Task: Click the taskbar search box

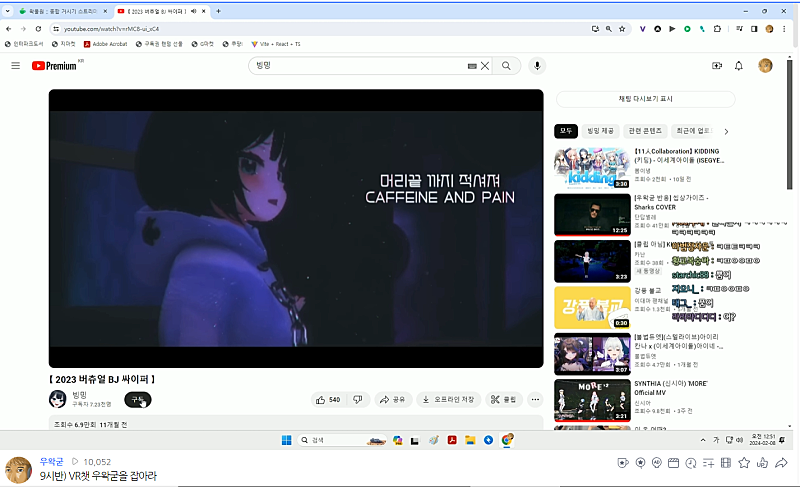Action: click(x=342, y=440)
